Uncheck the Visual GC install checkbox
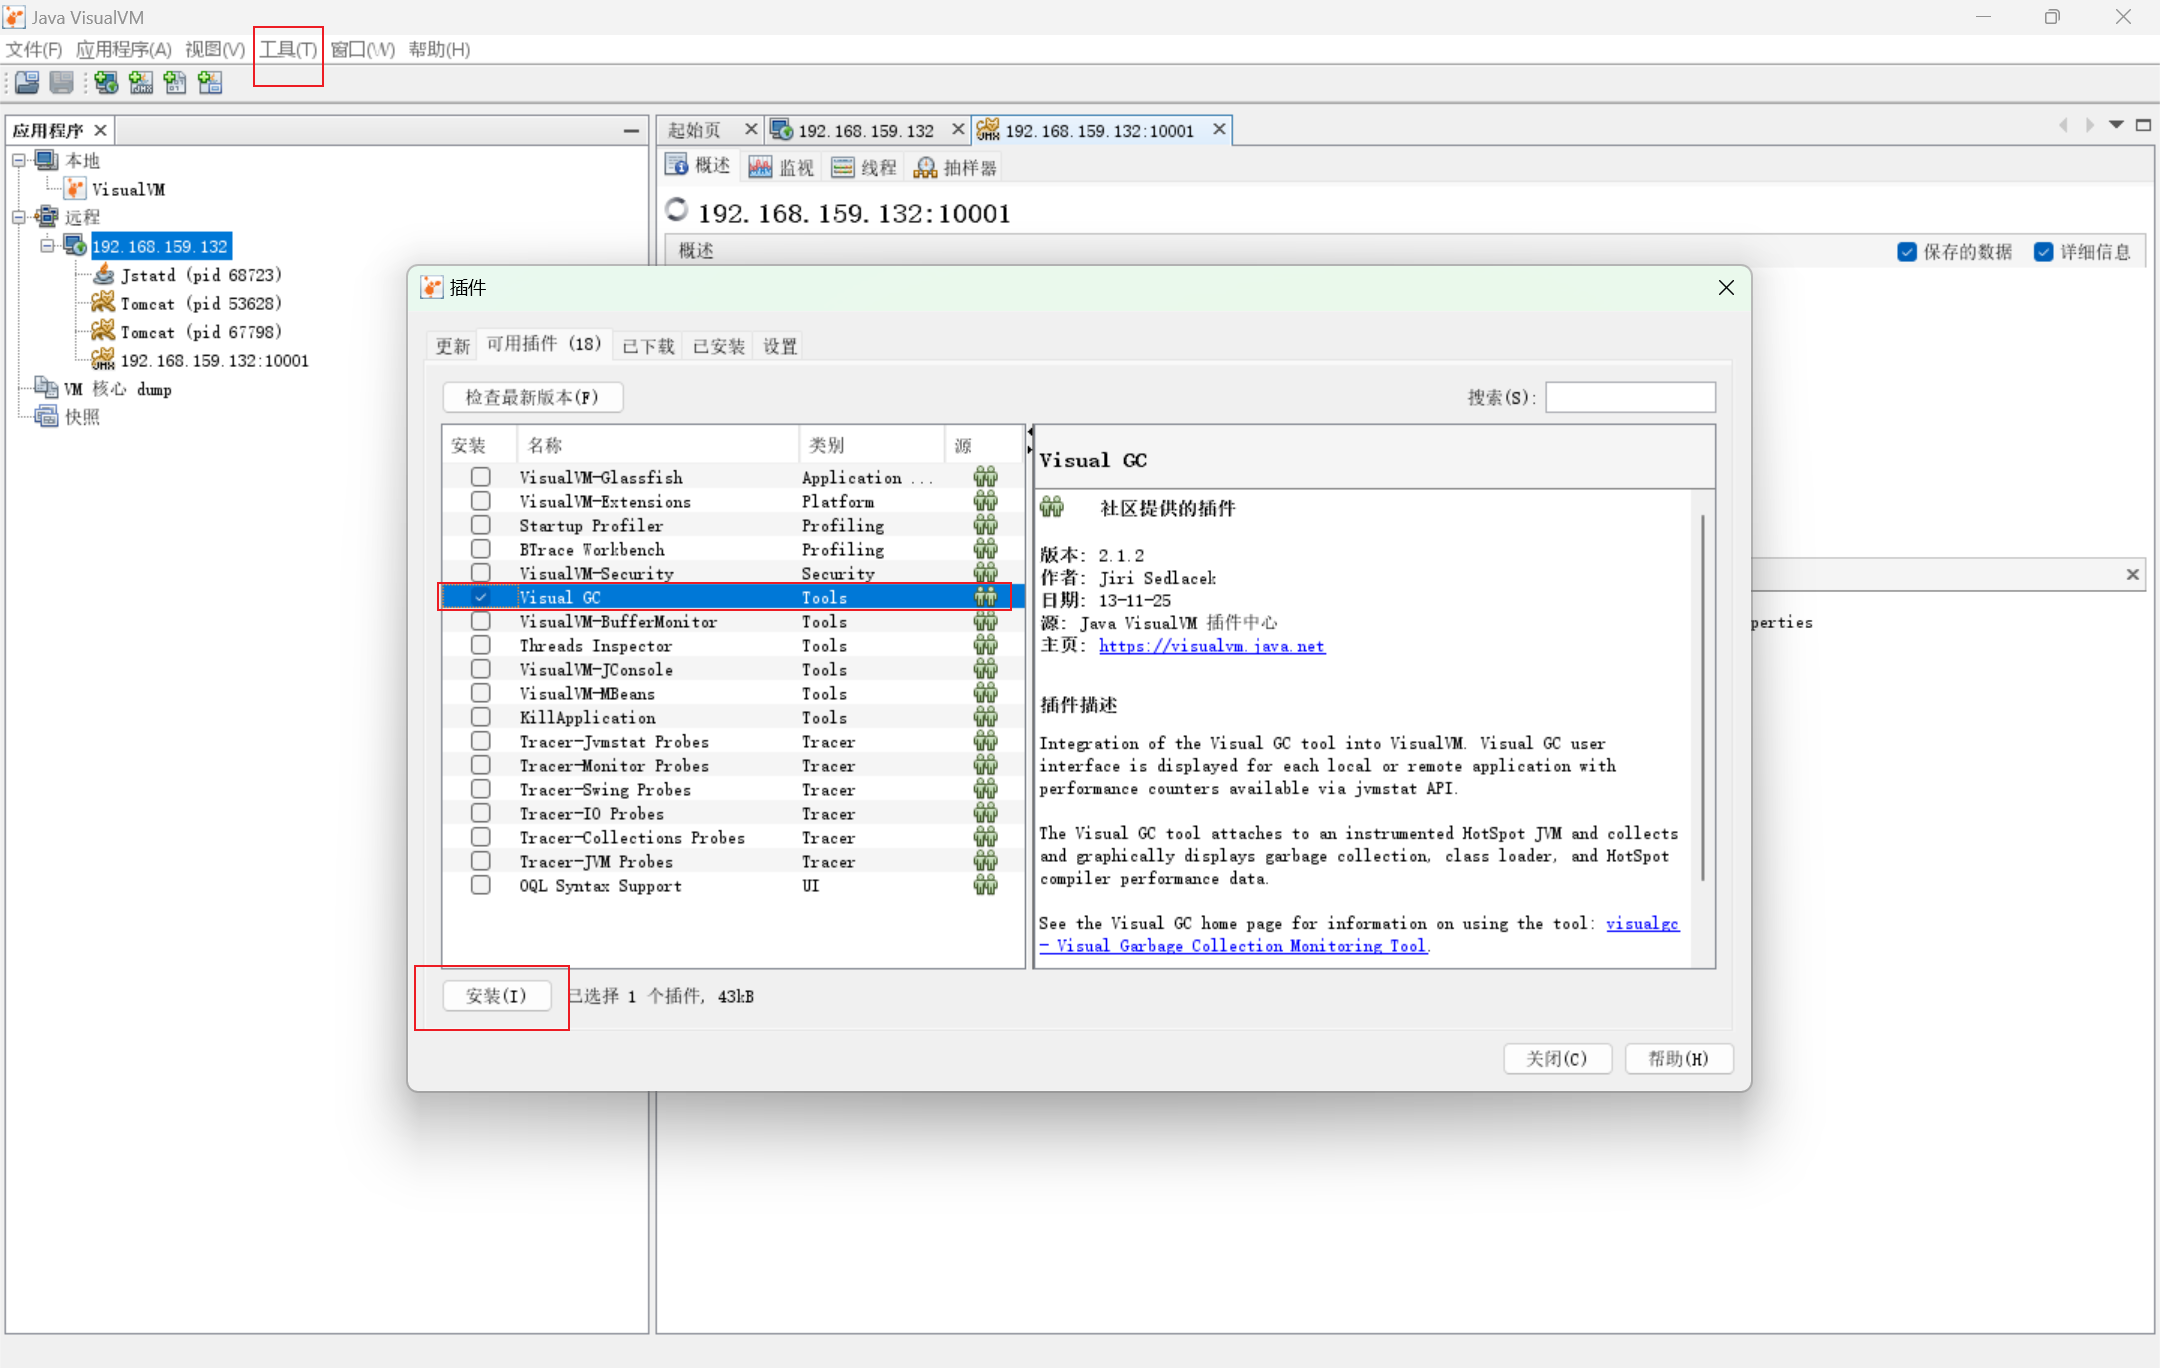 pos(481,597)
